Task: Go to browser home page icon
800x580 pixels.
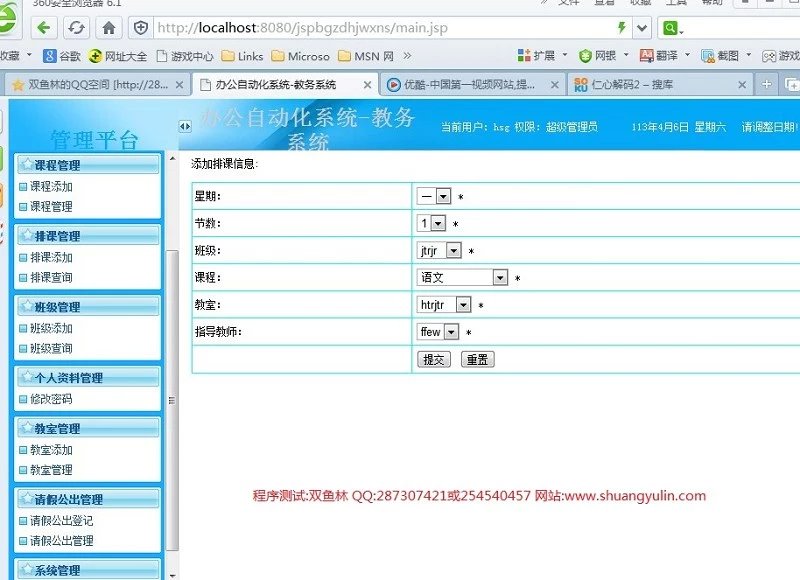Action: 108,27
